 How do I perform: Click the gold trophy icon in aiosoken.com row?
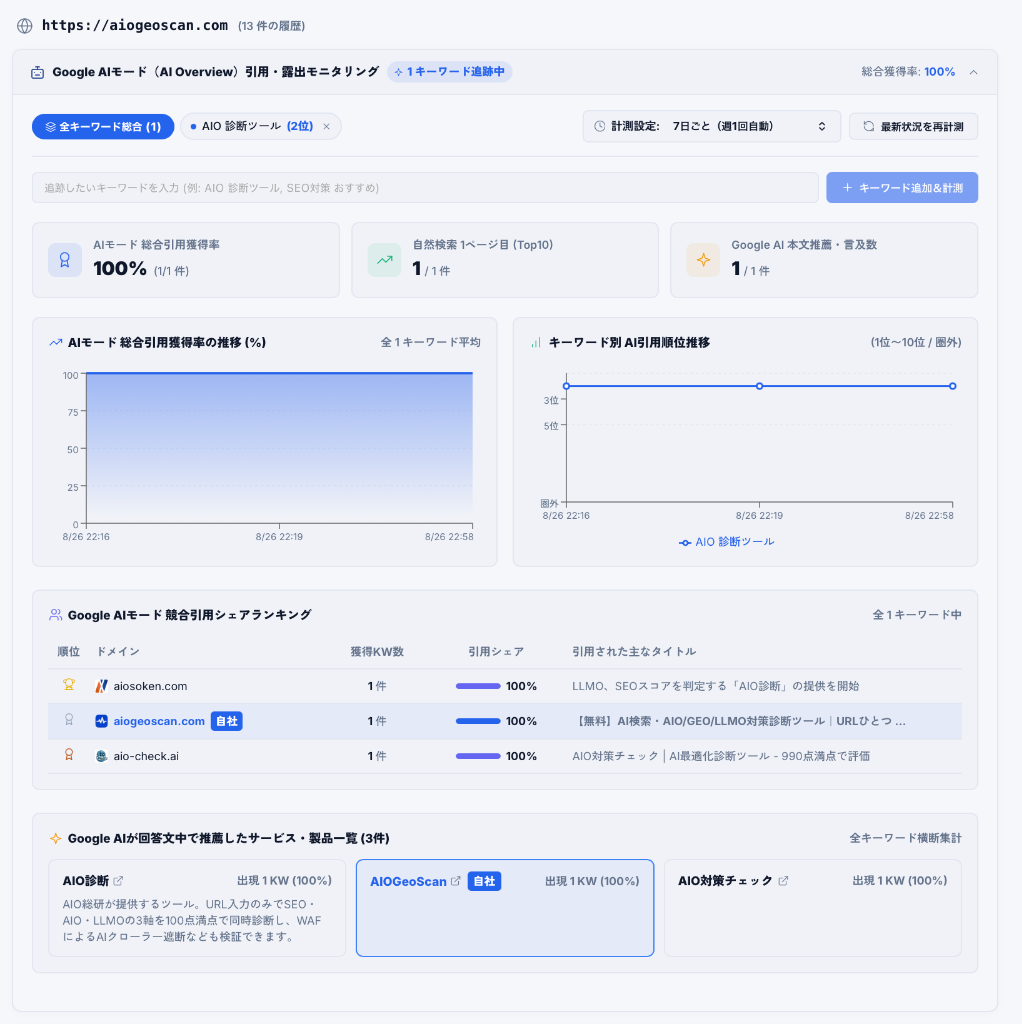click(x=69, y=684)
